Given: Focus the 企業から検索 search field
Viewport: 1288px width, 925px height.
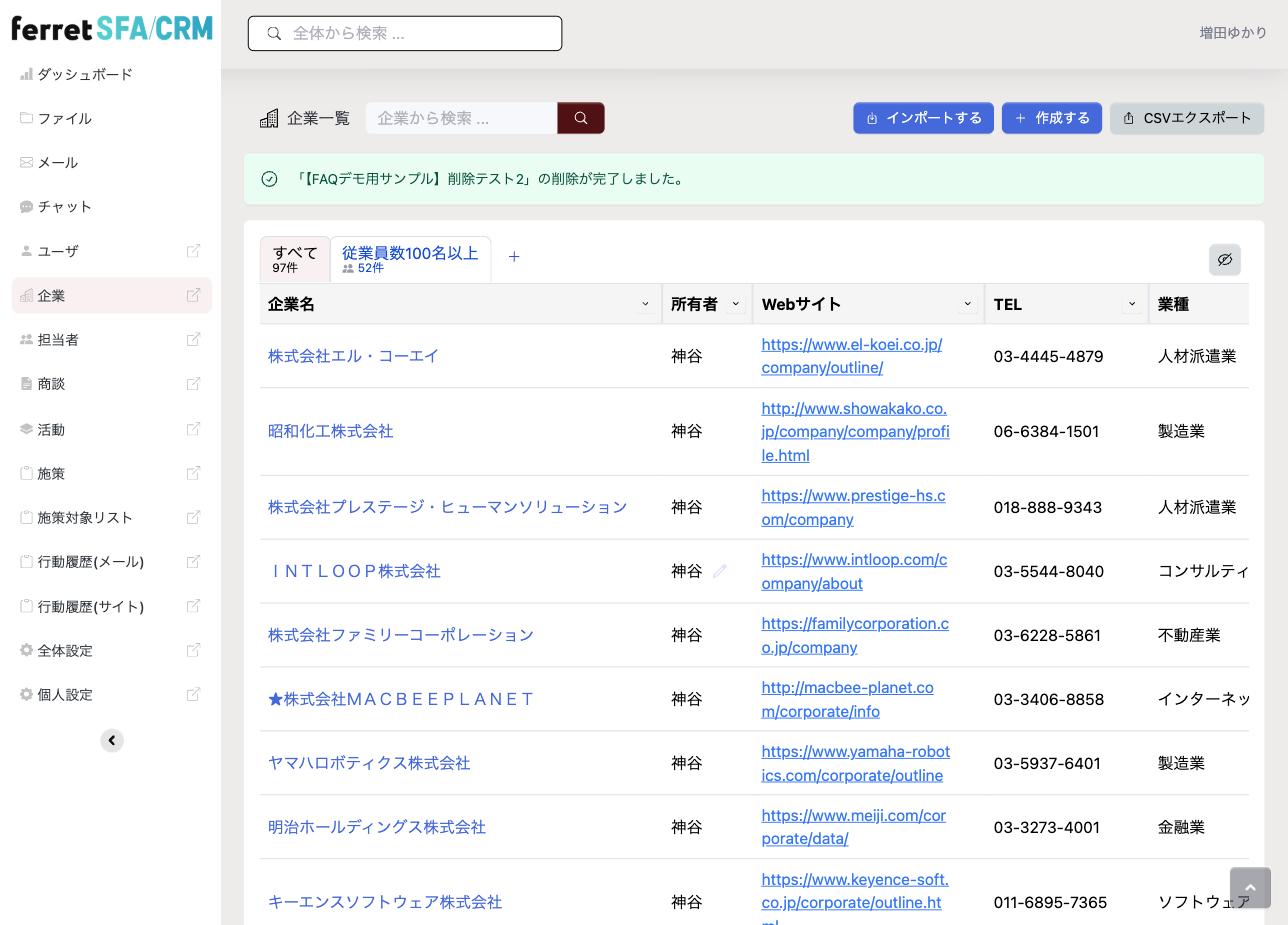Looking at the screenshot, I should pyautogui.click(x=461, y=118).
